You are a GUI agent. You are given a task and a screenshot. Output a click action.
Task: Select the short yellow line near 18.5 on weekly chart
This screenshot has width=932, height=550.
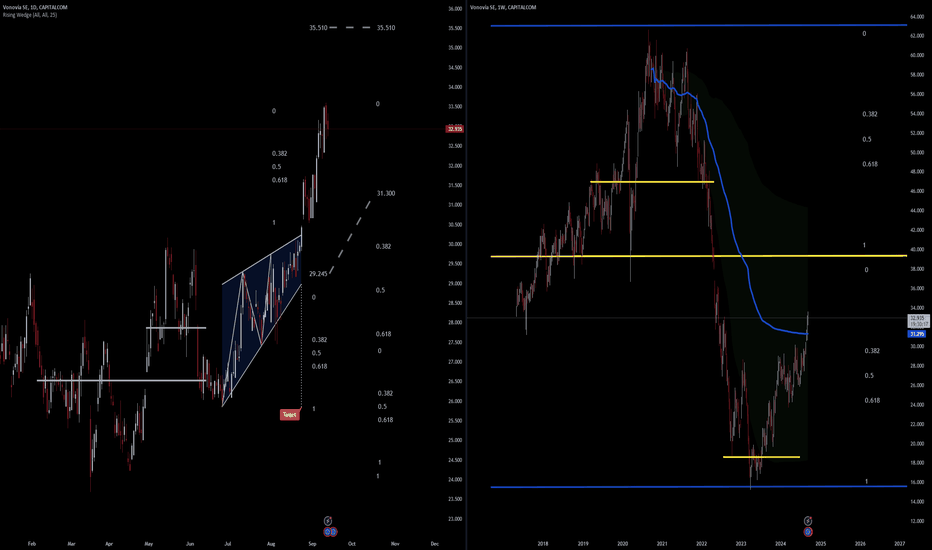coord(761,457)
